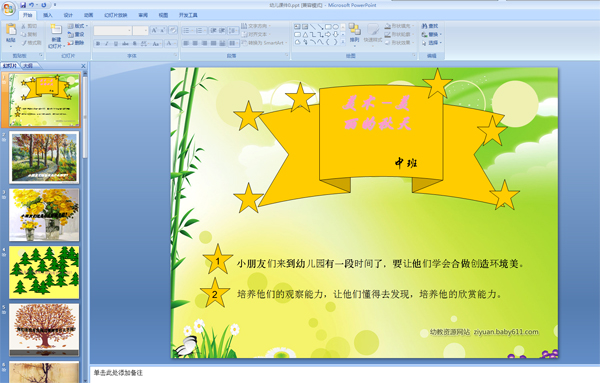Increase the list indent level

pos(222,30)
